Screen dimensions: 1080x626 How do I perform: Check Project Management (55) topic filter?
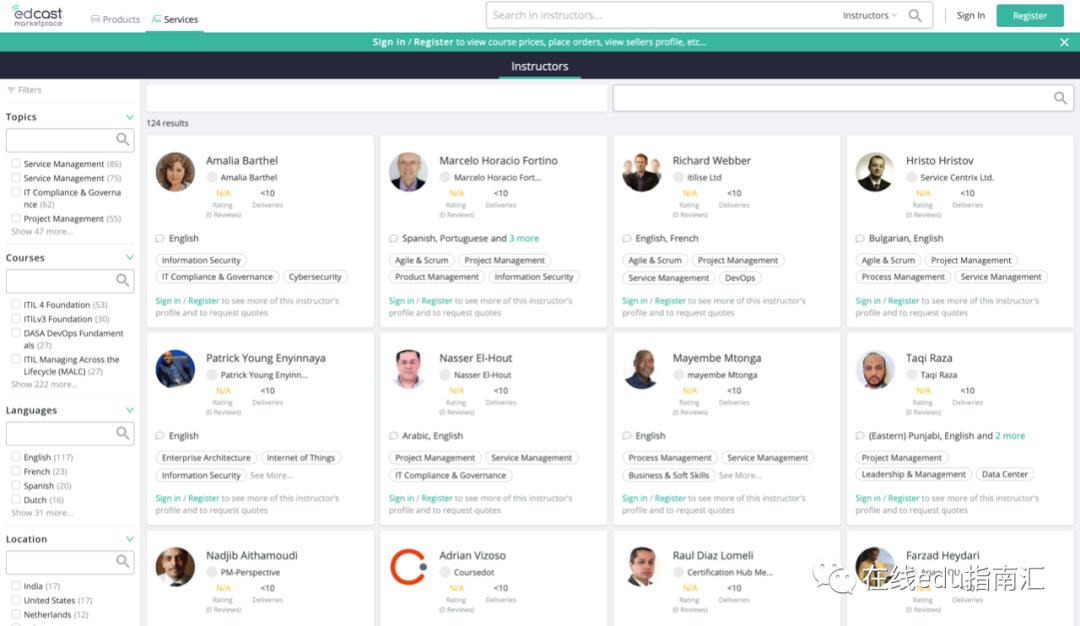coord(15,218)
